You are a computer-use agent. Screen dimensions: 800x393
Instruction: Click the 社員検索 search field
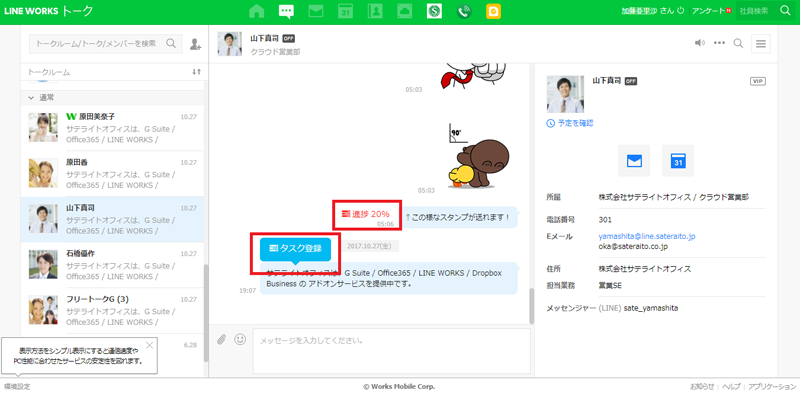(x=756, y=11)
